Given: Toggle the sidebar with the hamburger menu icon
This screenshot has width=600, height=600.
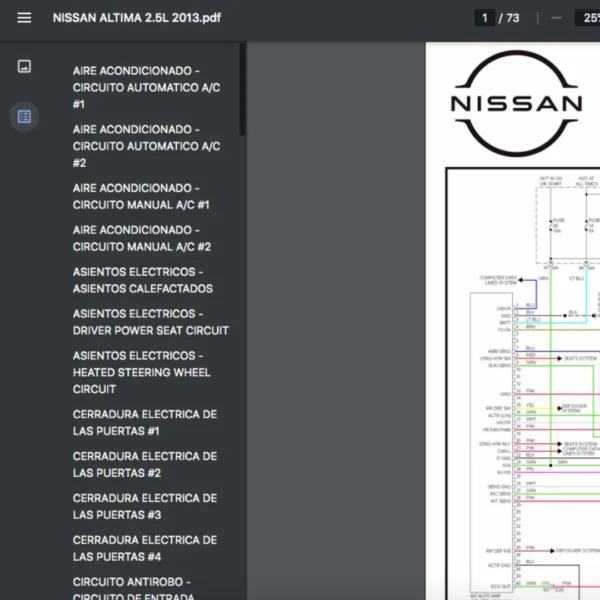Looking at the screenshot, I should [24, 18].
